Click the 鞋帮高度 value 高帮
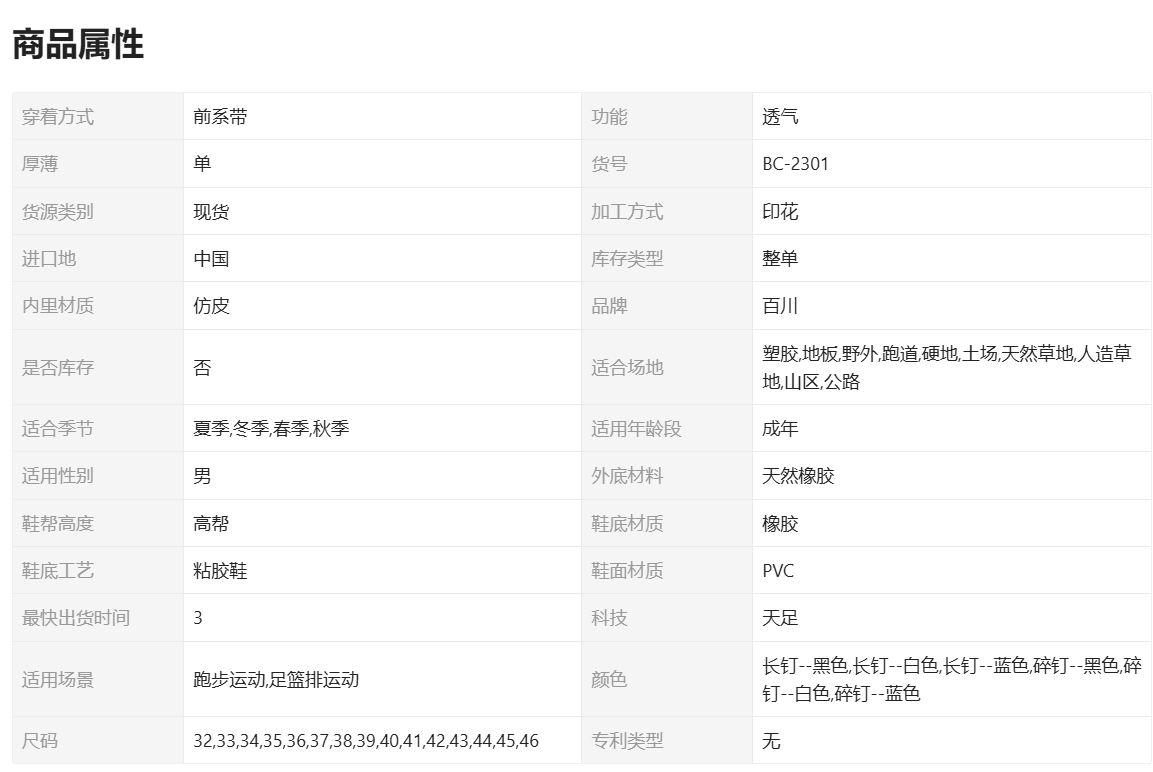The image size is (1153, 772). pos(211,524)
